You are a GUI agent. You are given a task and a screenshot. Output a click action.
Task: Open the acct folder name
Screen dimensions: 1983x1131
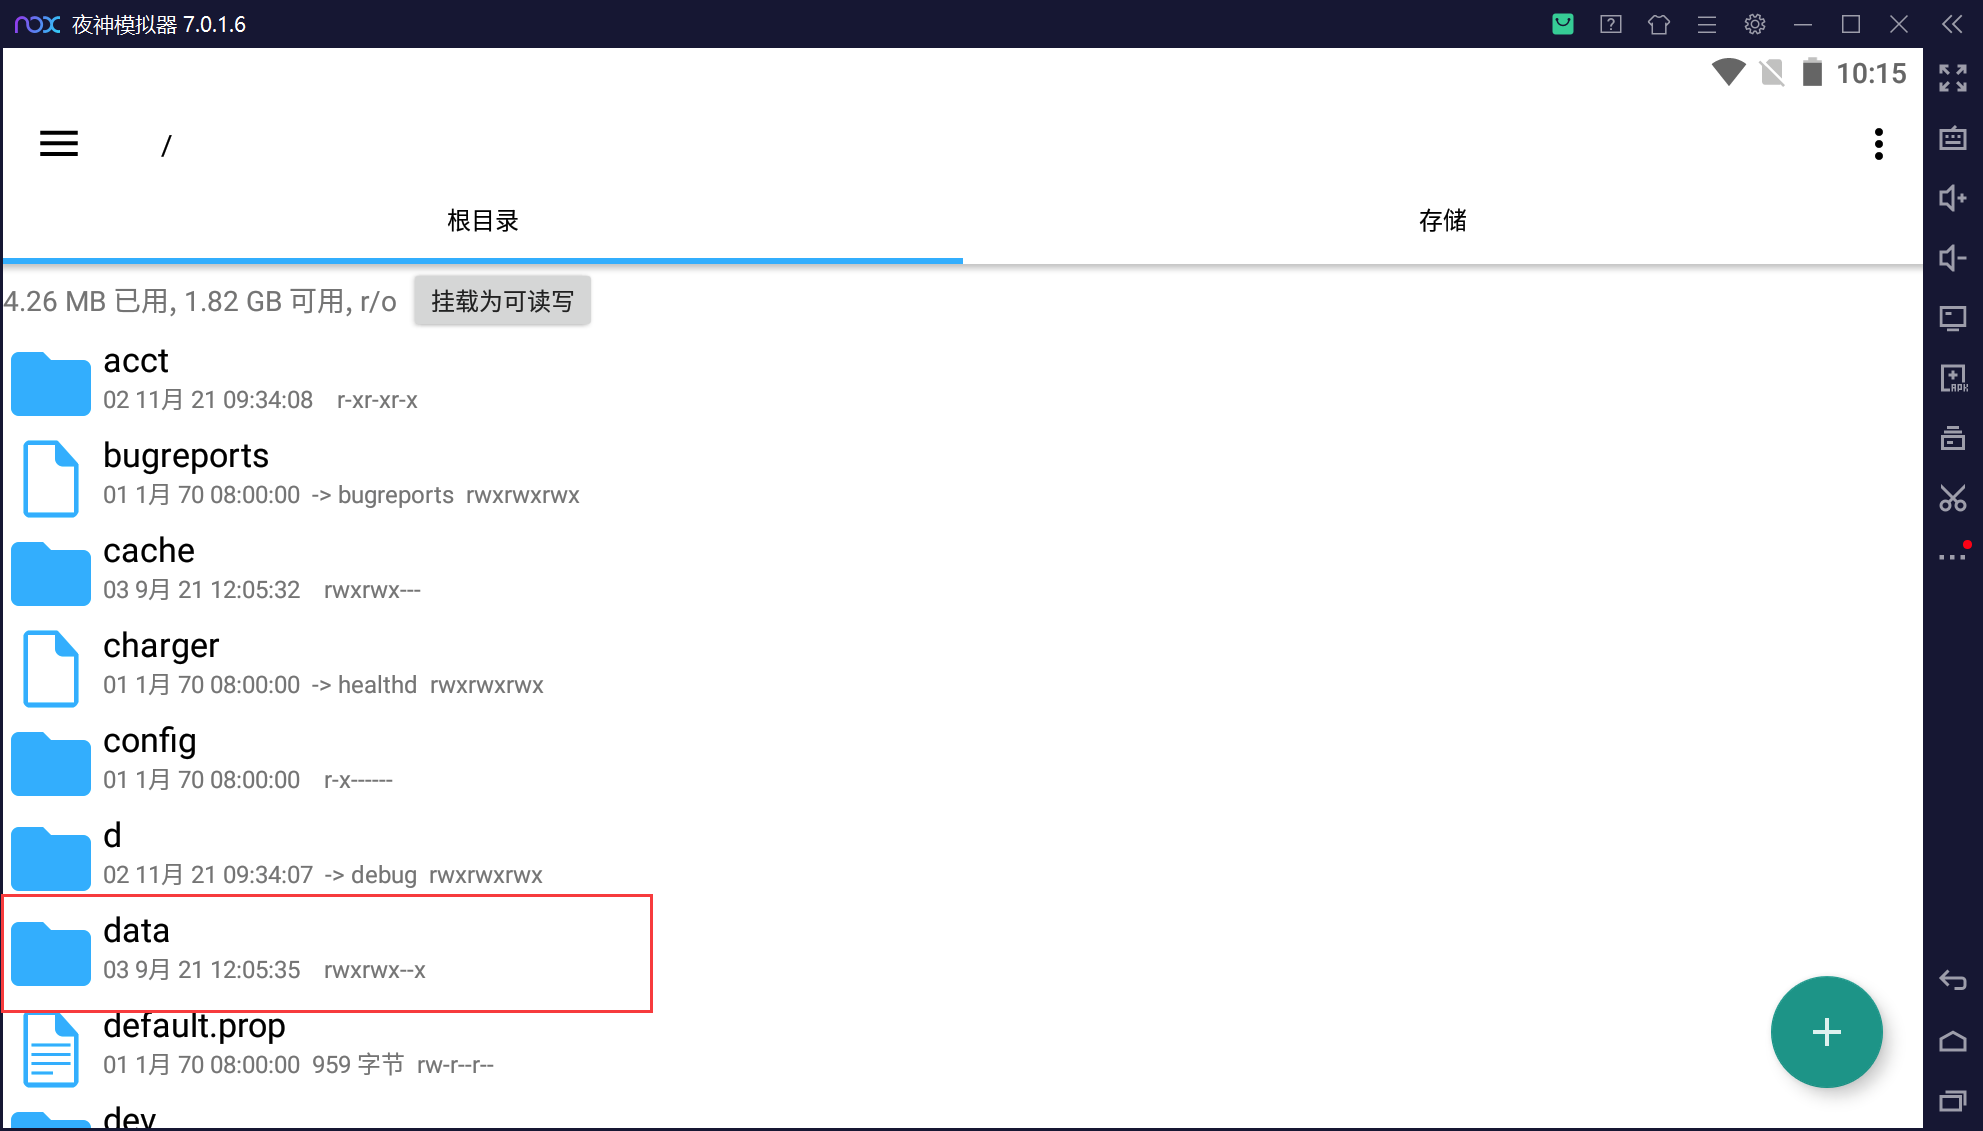(136, 361)
